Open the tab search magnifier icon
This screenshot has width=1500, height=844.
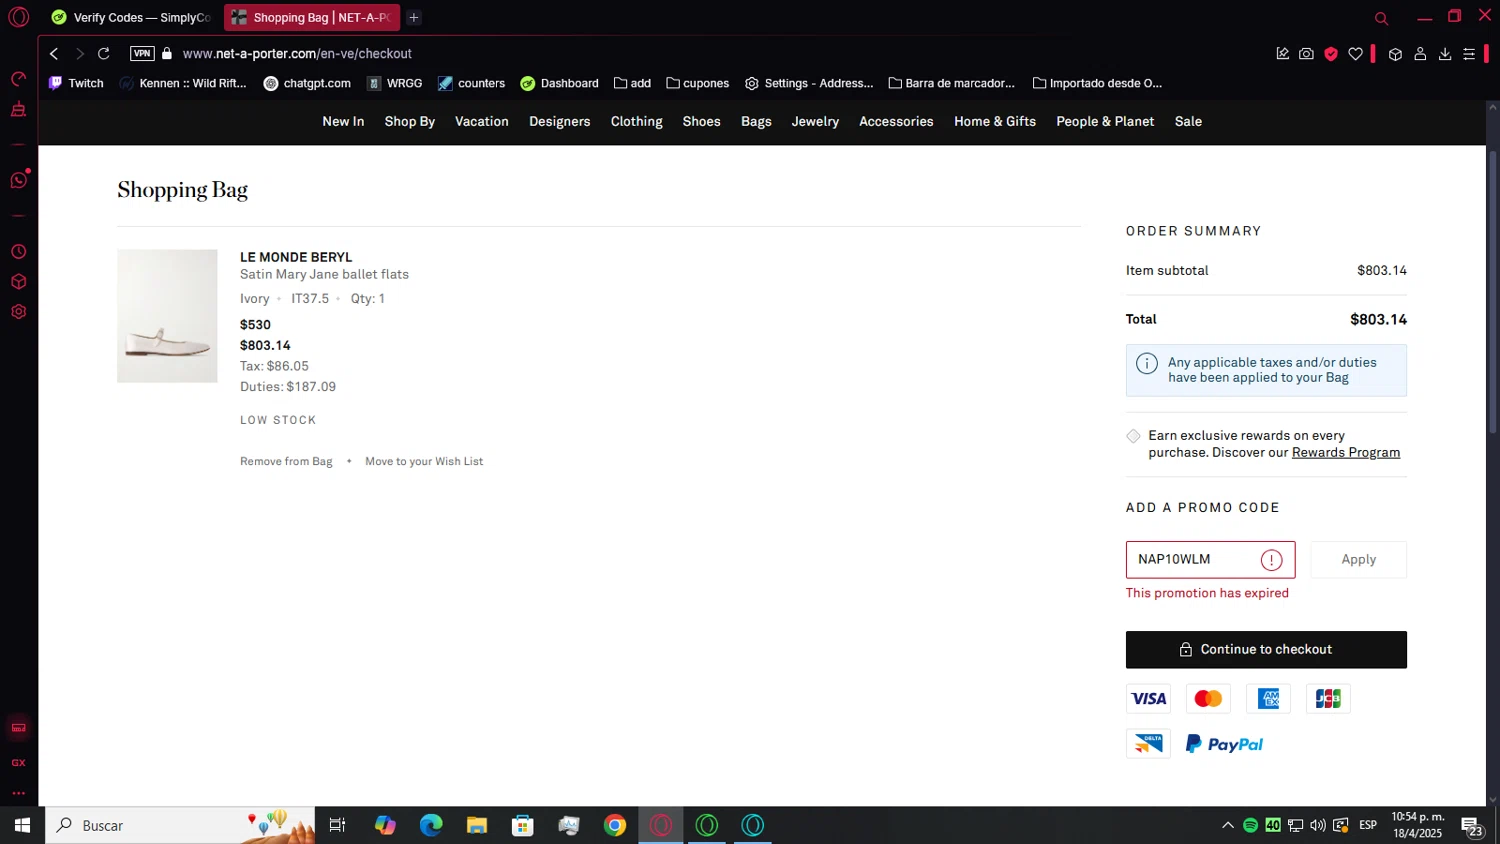[x=1381, y=18]
